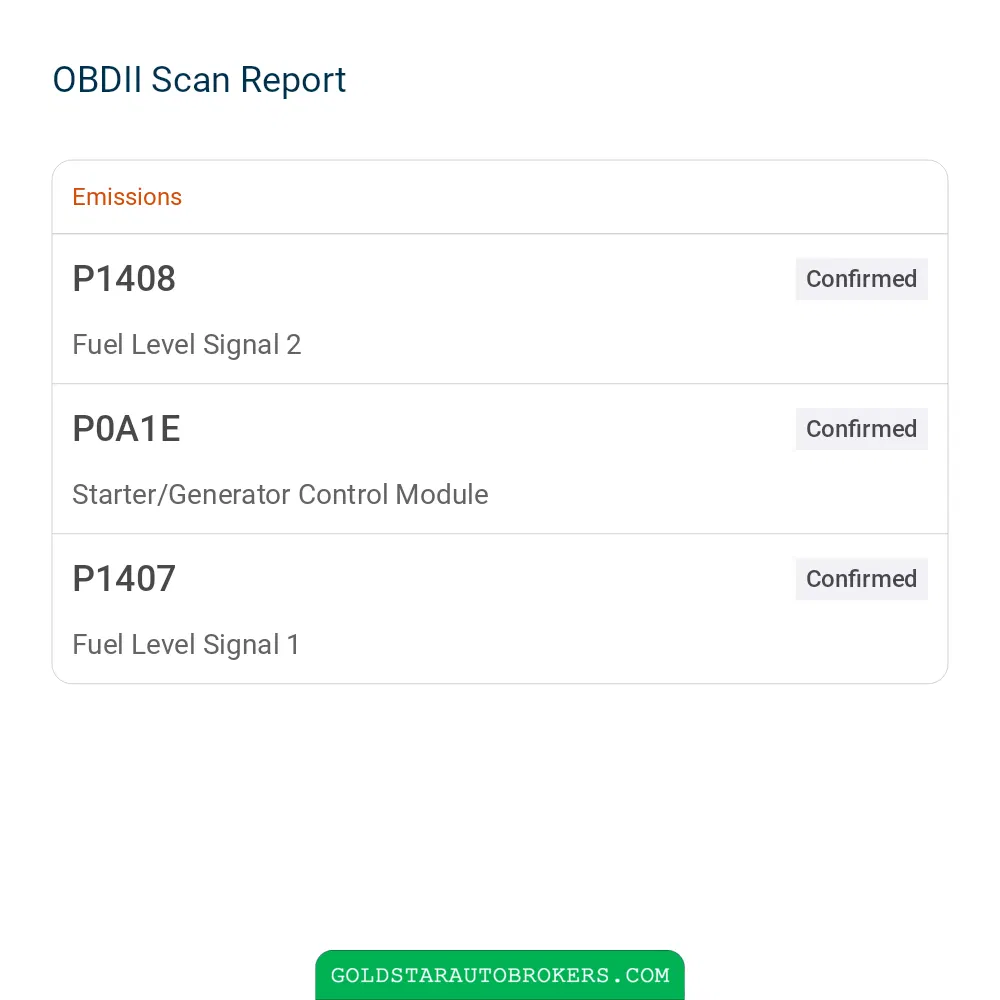Select the Fuel Level Signal 2 description

[x=186, y=345]
